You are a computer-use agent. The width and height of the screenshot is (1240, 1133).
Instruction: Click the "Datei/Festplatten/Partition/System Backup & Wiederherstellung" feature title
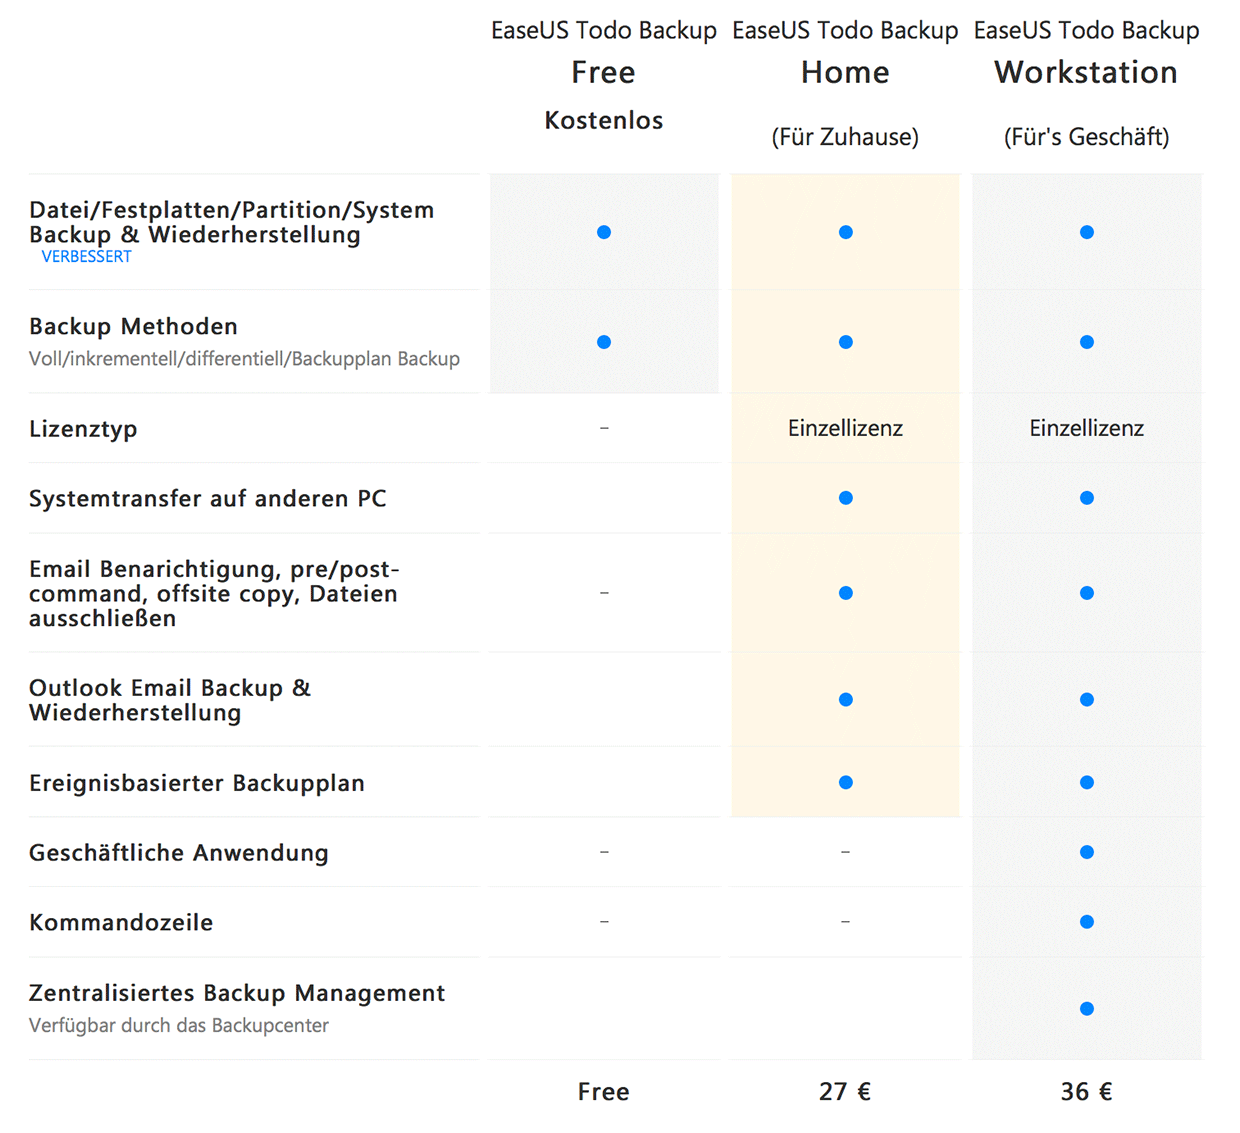point(232,222)
